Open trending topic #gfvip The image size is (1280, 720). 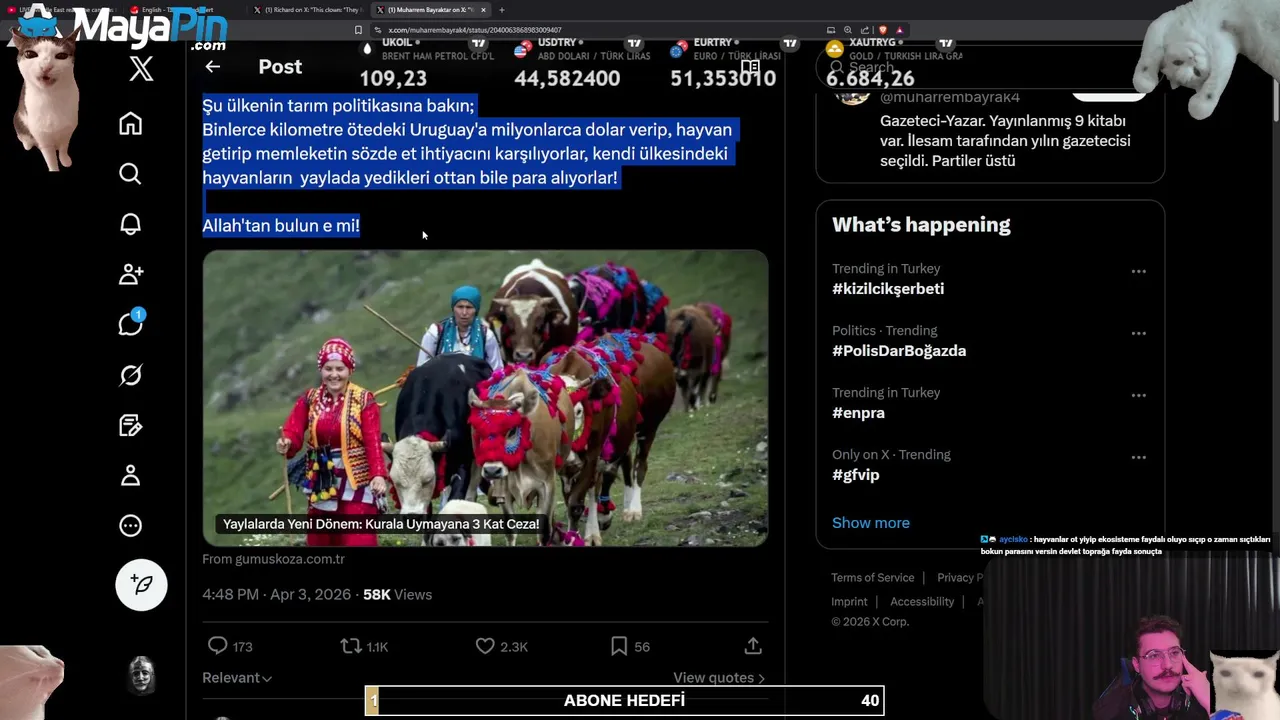click(856, 475)
